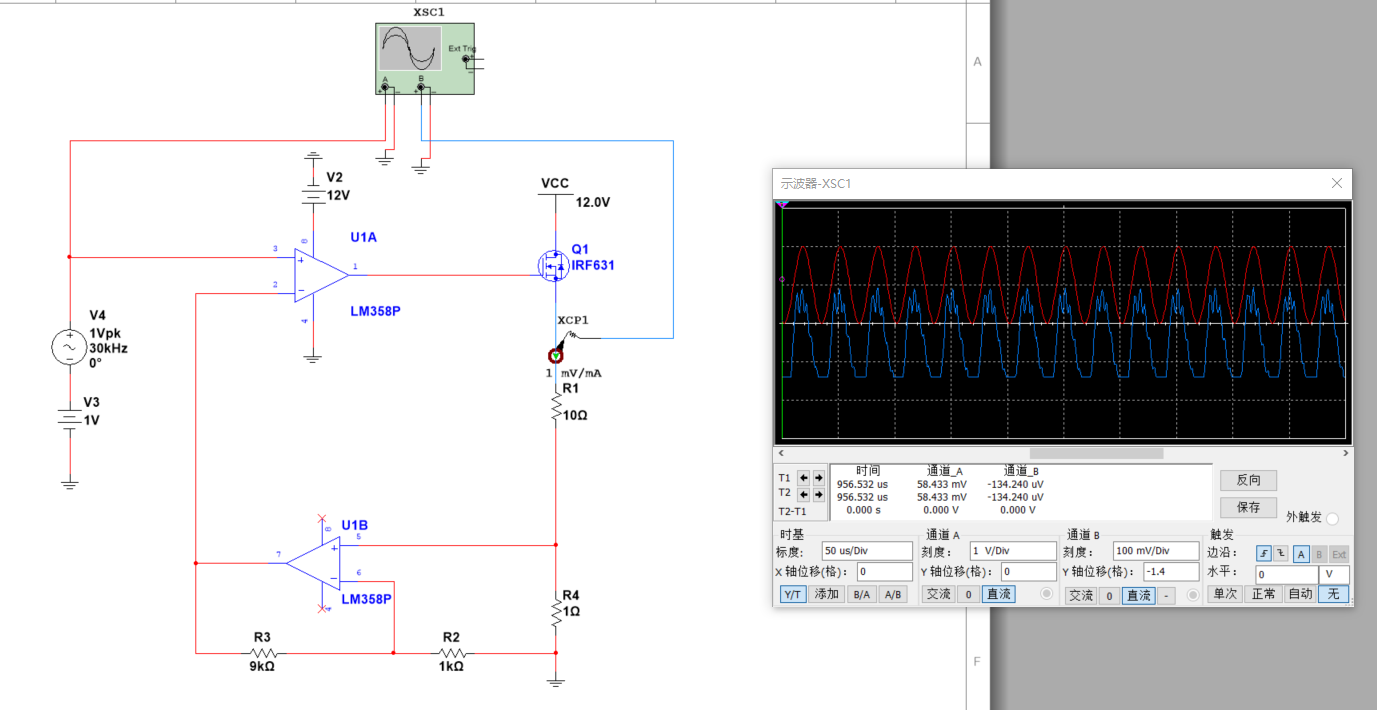Select channel A radio indicator
The height and width of the screenshot is (710, 1377).
pyautogui.click(x=1048, y=594)
